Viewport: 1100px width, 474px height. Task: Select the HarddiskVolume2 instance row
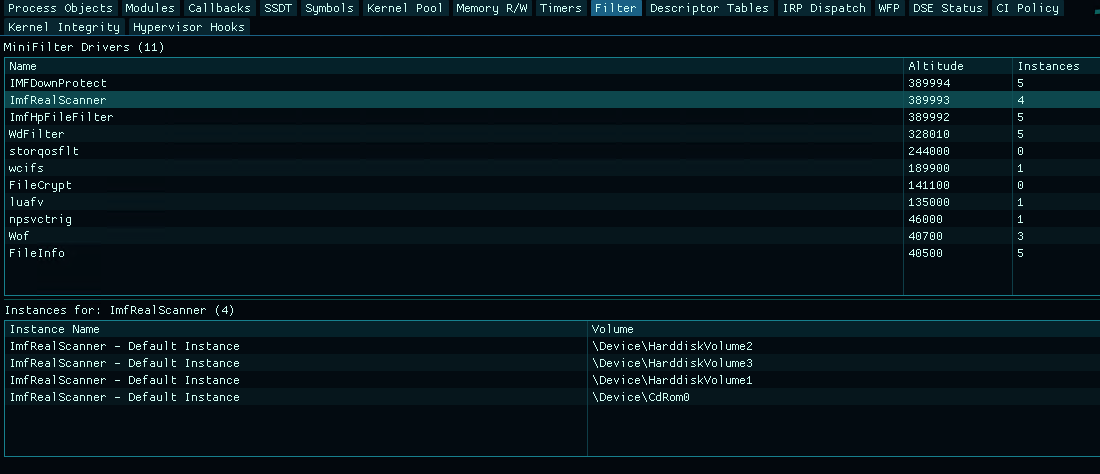pyautogui.click(x=553, y=346)
